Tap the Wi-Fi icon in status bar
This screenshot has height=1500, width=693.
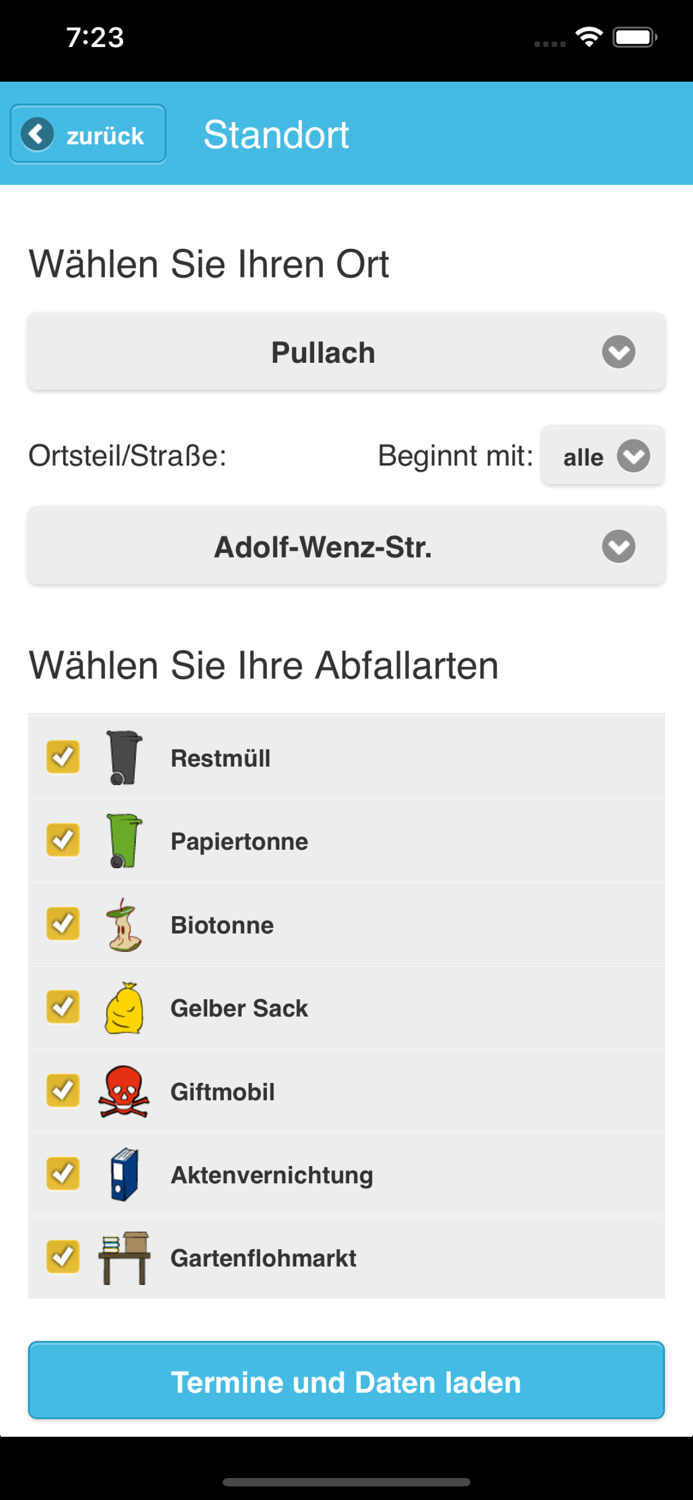(588, 36)
